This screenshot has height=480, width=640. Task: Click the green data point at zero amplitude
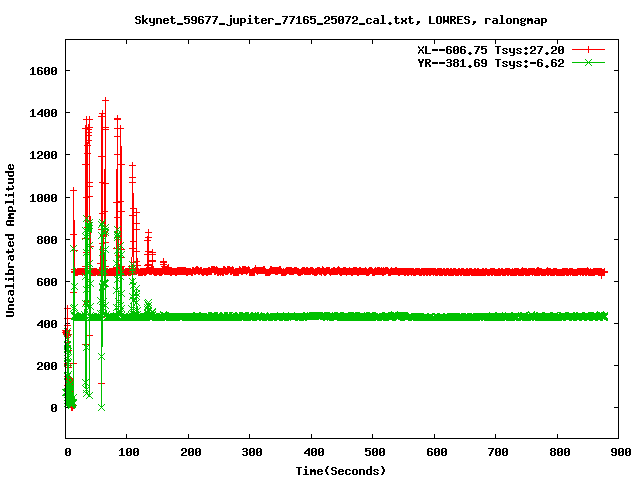click(102, 407)
